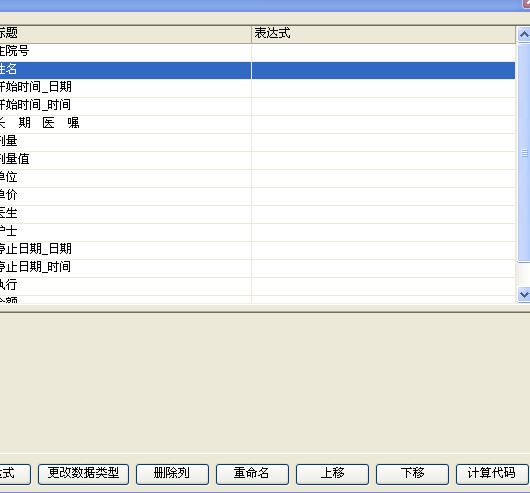
Task: Click the 更改数据类型 button
Action: [83, 474]
